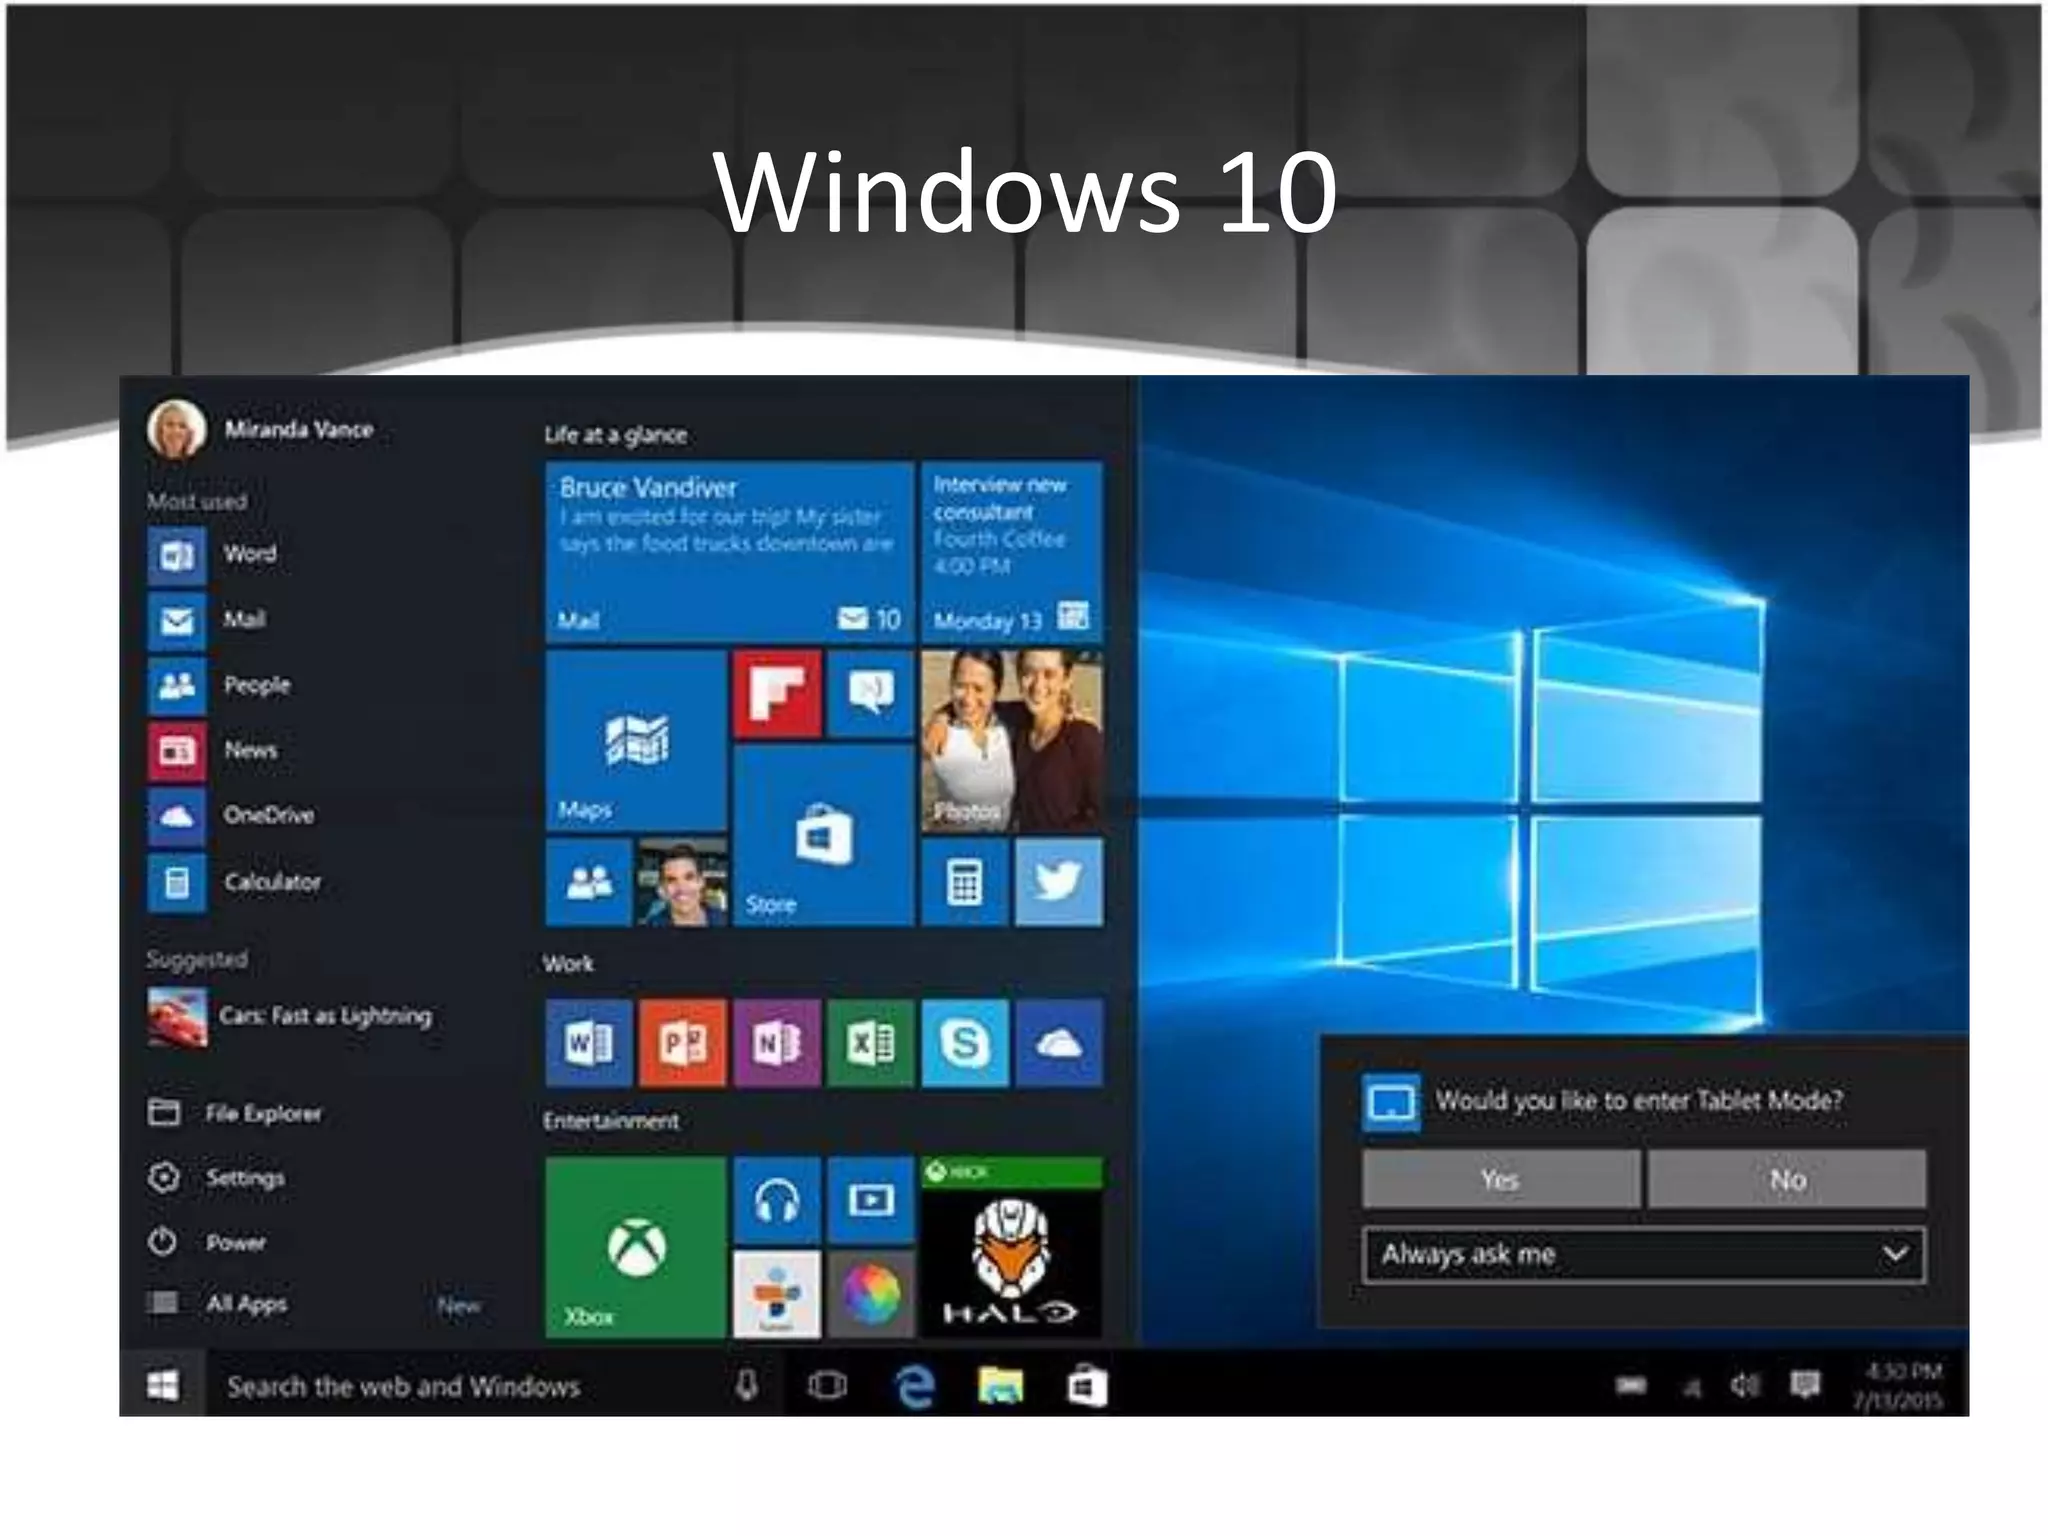Click the microphone icon in search box
This screenshot has height=1536, width=2048.
[x=747, y=1385]
